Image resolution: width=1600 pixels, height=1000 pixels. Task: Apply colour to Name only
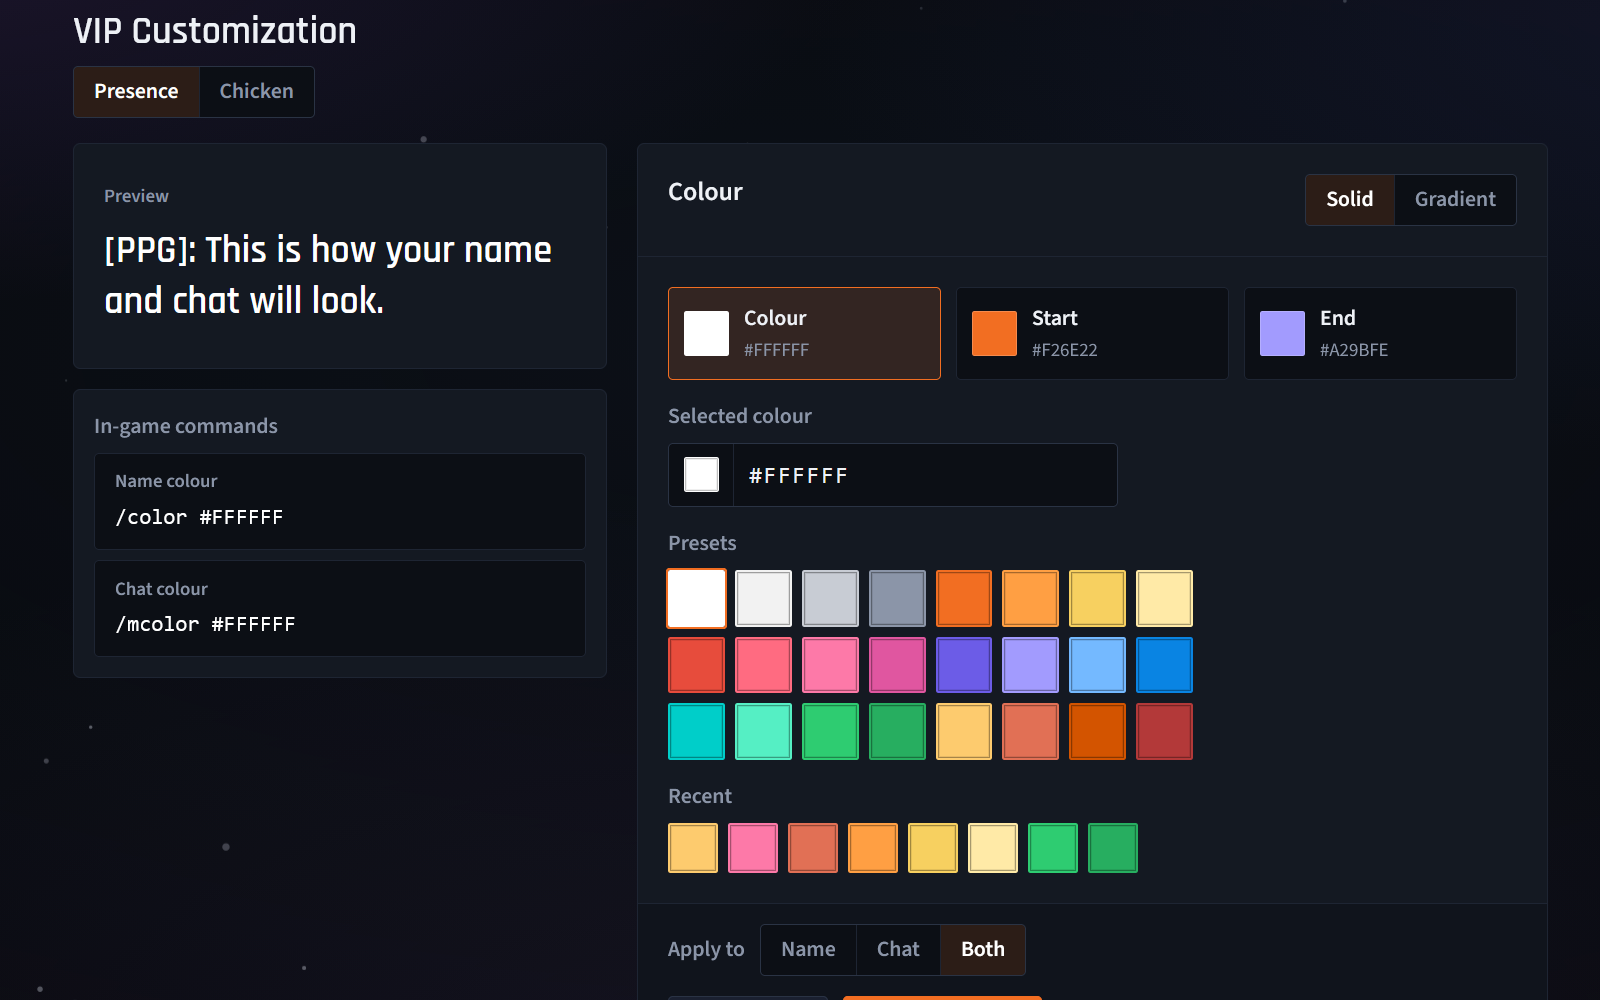pyautogui.click(x=808, y=950)
